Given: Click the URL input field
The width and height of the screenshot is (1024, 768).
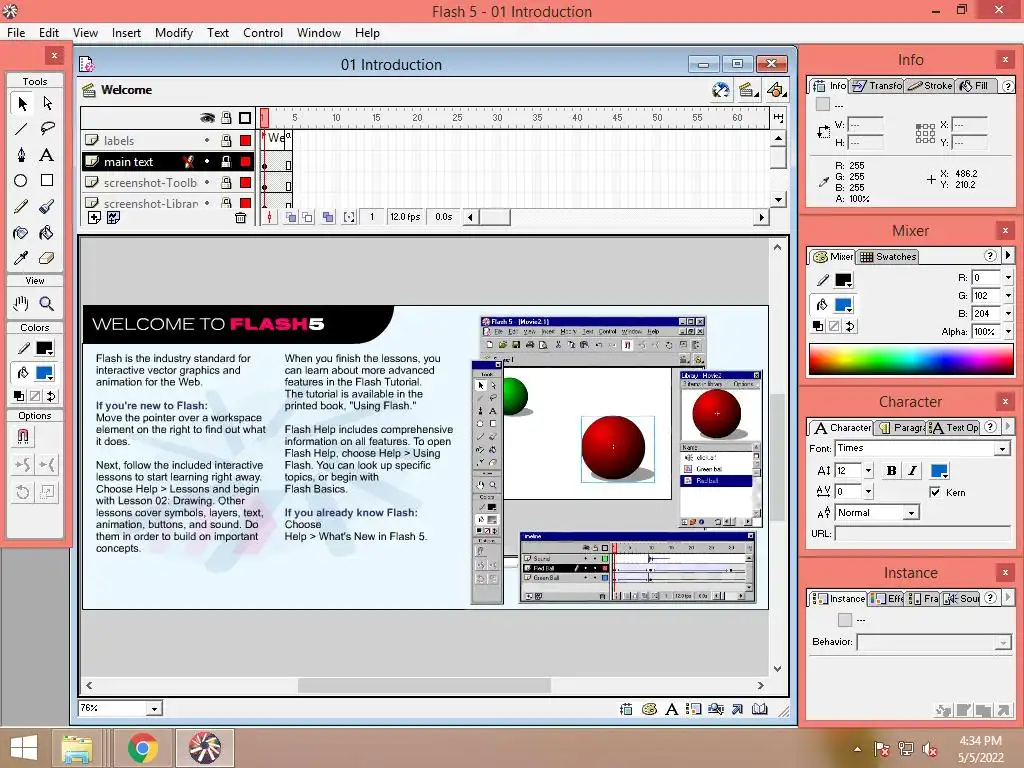Looking at the screenshot, I should point(923,534).
